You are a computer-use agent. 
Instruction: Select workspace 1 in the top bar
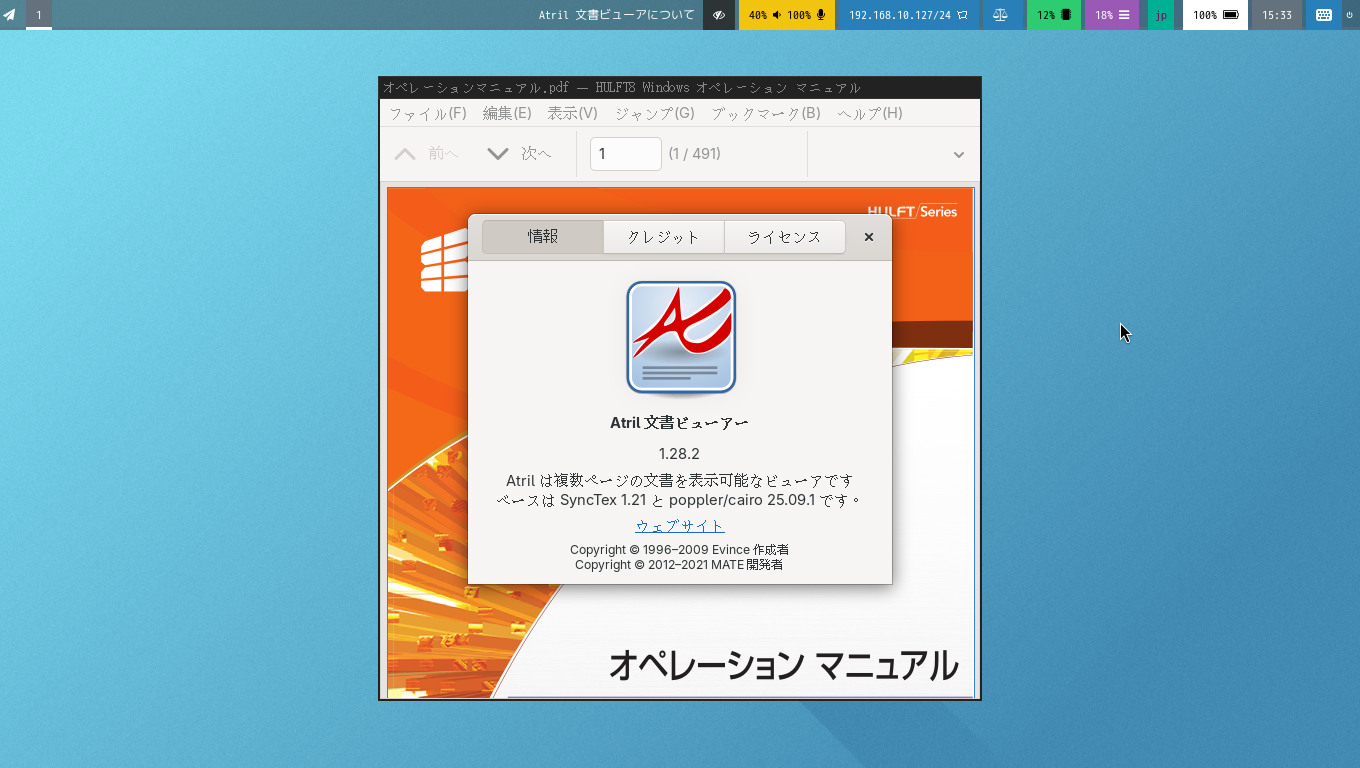(39, 15)
